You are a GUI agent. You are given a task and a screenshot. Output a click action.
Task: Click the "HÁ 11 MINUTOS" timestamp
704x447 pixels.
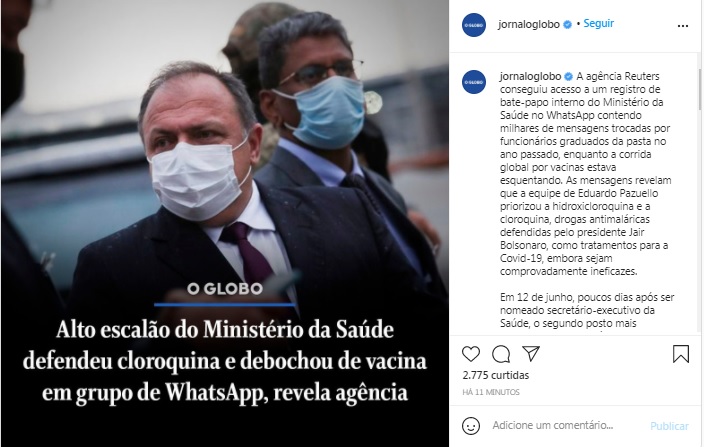point(491,392)
